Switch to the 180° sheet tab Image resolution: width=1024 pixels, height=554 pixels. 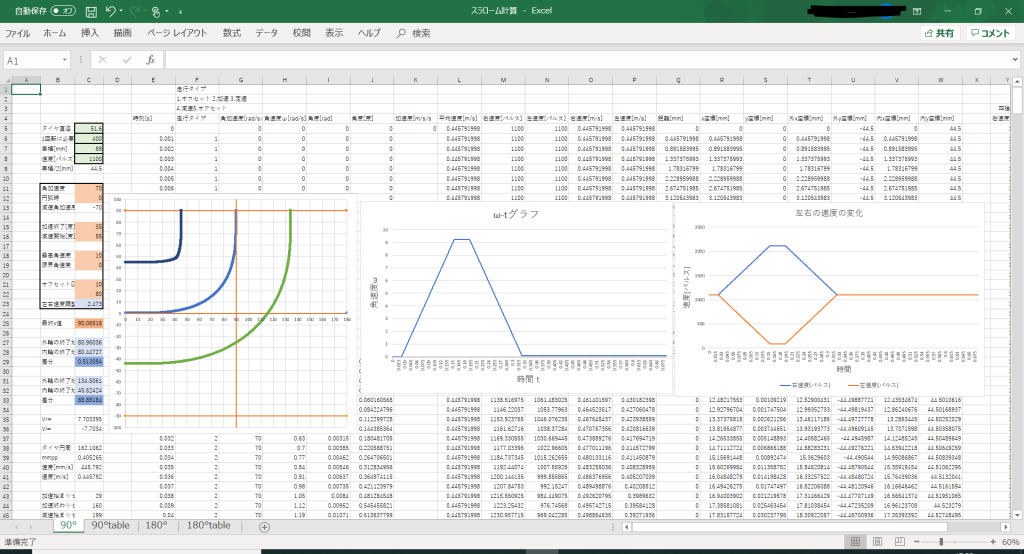pyautogui.click(x=156, y=526)
